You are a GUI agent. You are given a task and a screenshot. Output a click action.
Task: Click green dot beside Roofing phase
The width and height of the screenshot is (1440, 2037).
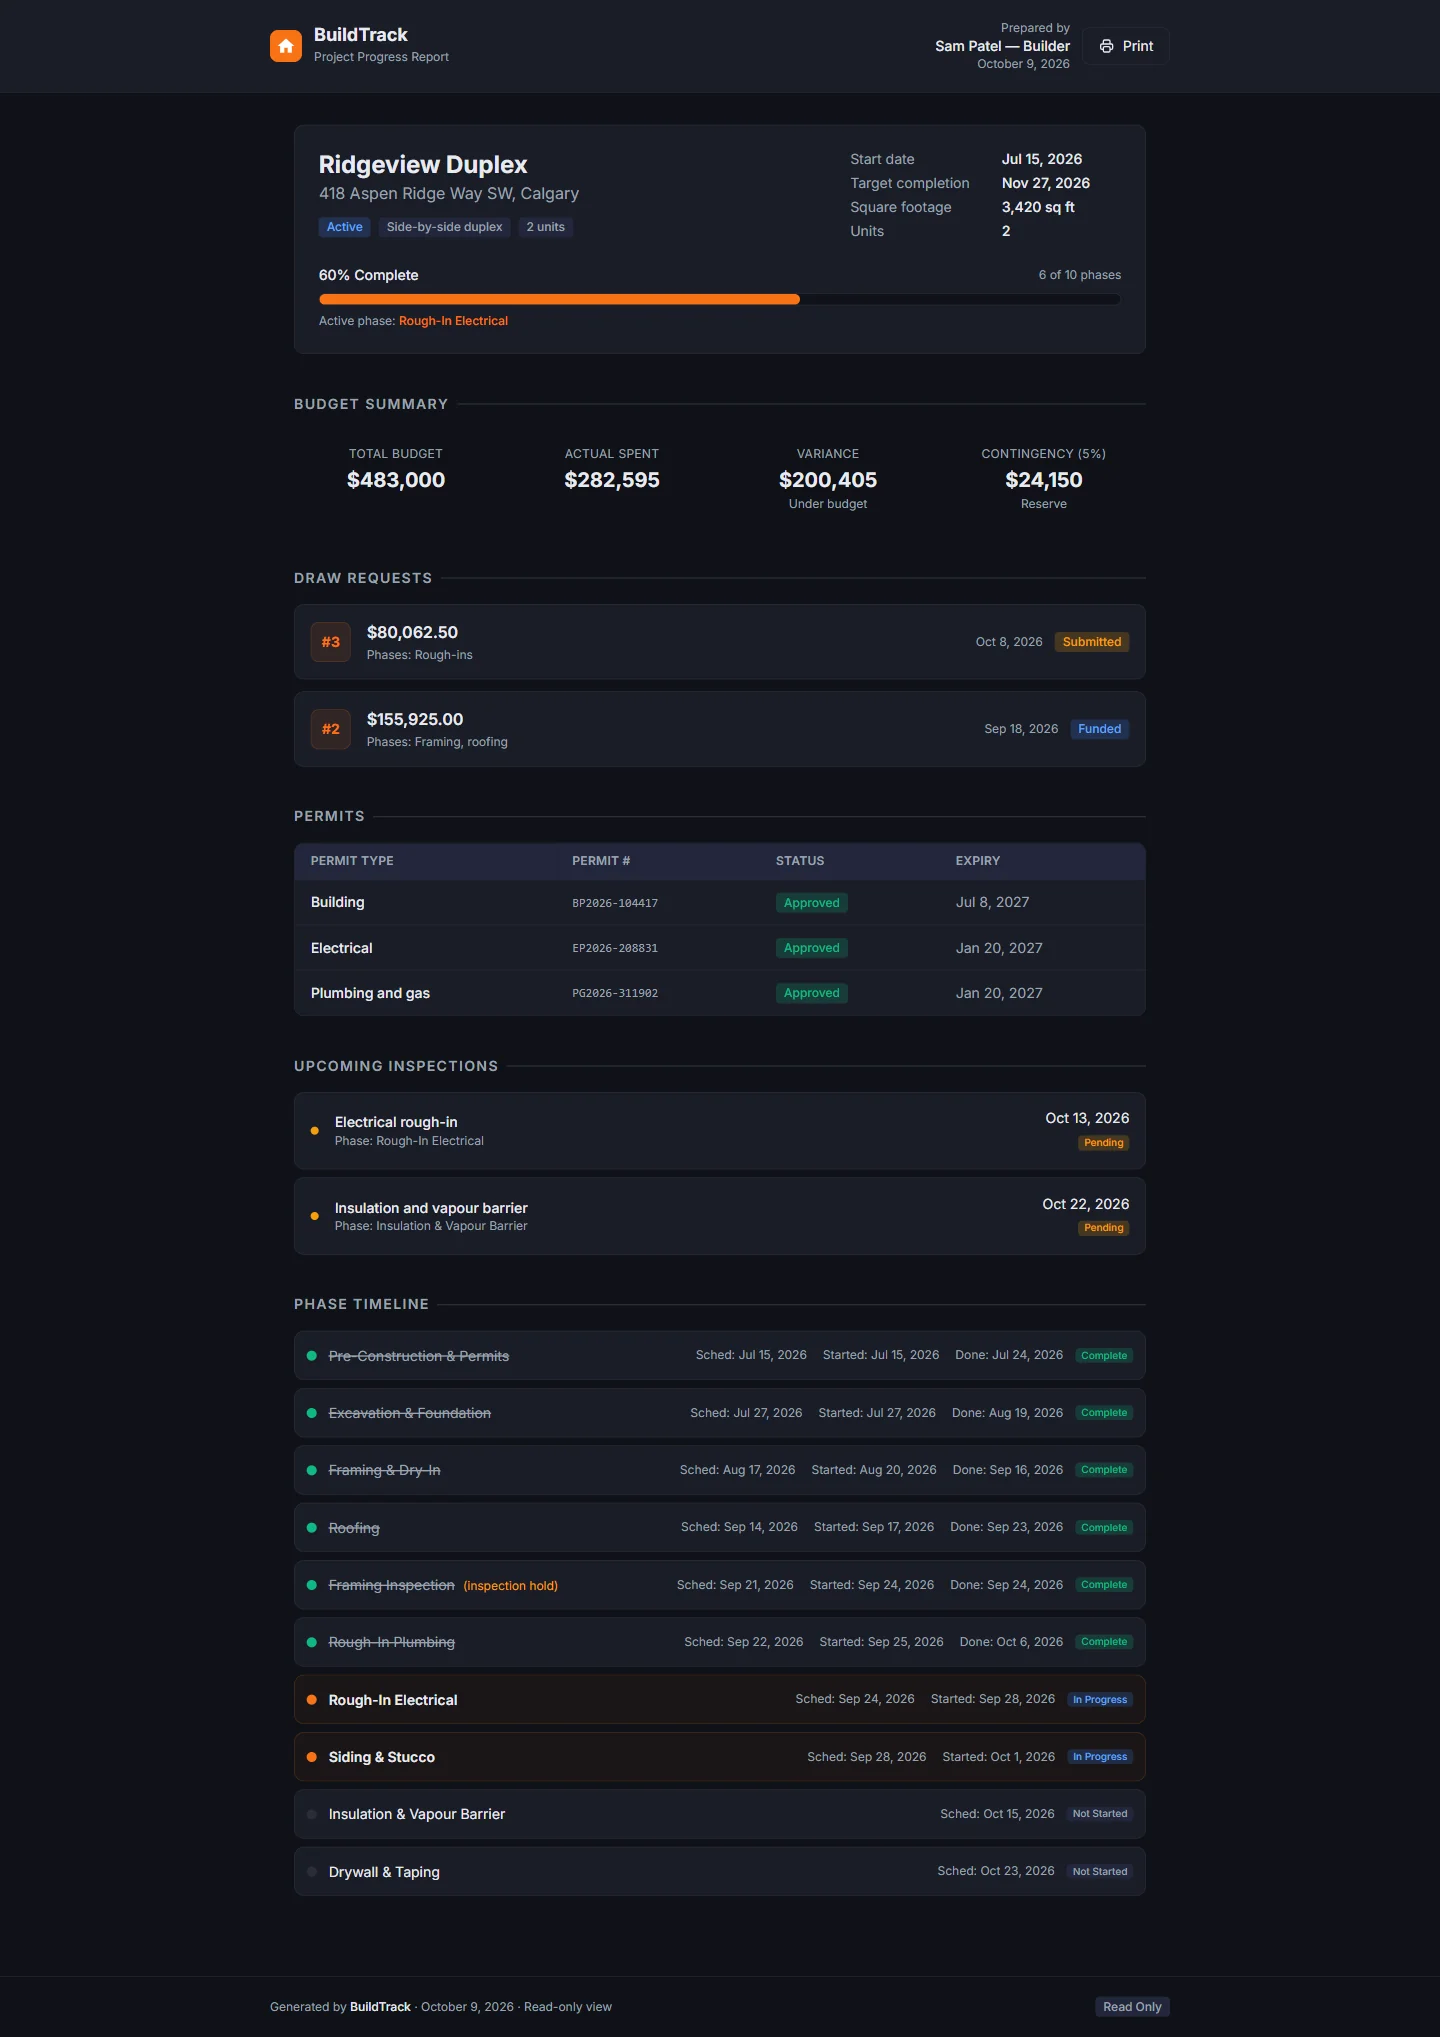click(x=312, y=1528)
